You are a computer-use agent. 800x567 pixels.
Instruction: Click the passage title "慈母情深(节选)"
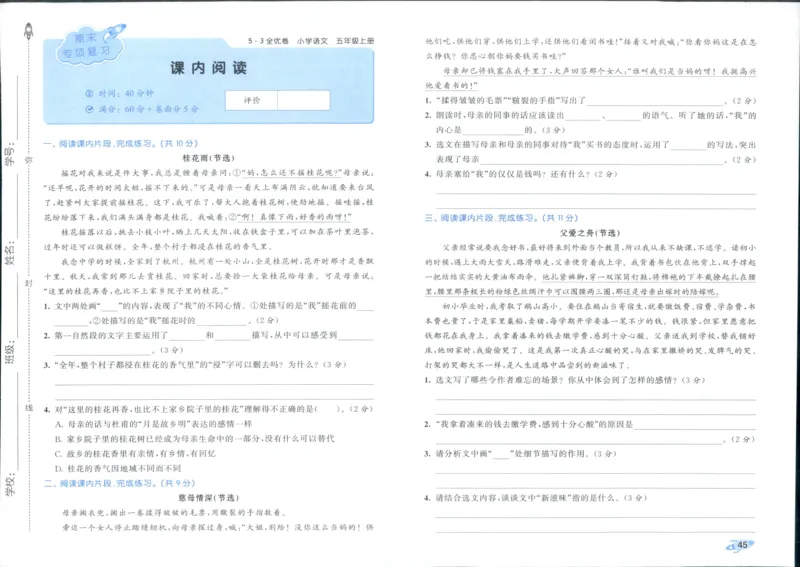[209, 498]
